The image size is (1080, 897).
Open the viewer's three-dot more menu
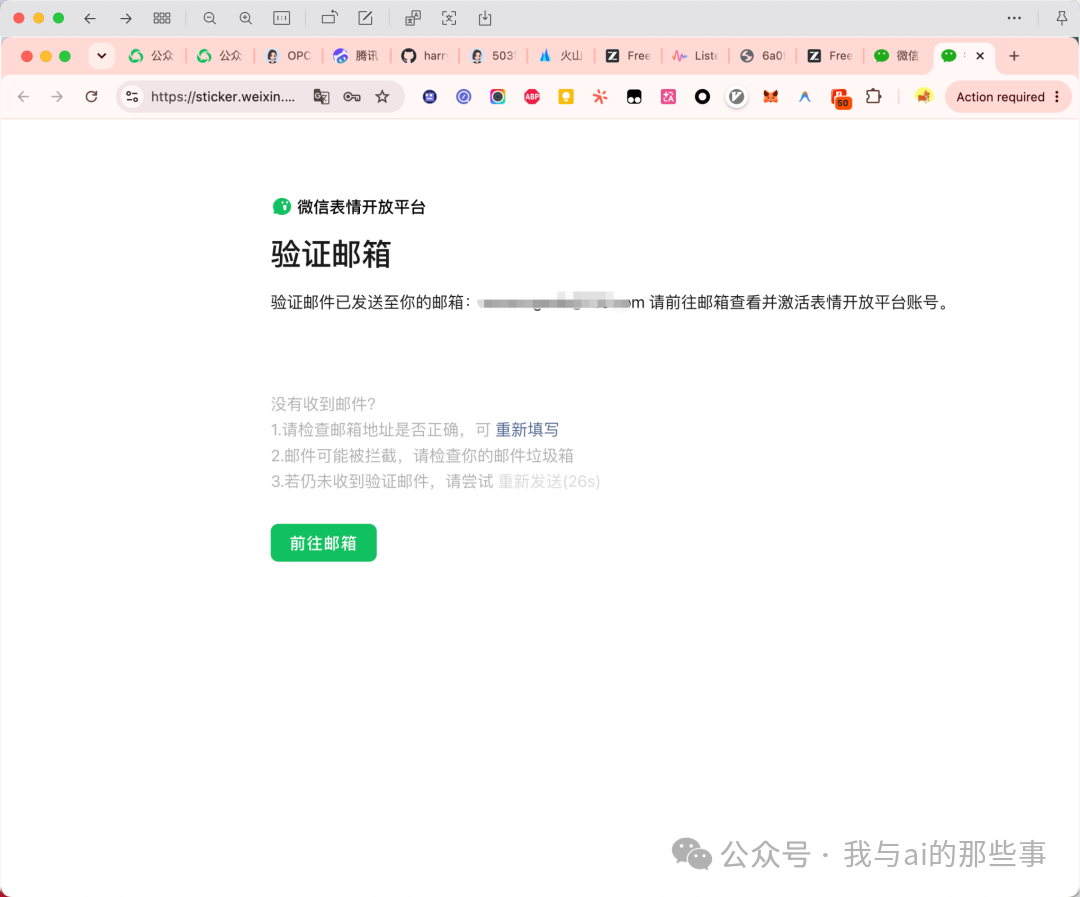pyautogui.click(x=1014, y=19)
